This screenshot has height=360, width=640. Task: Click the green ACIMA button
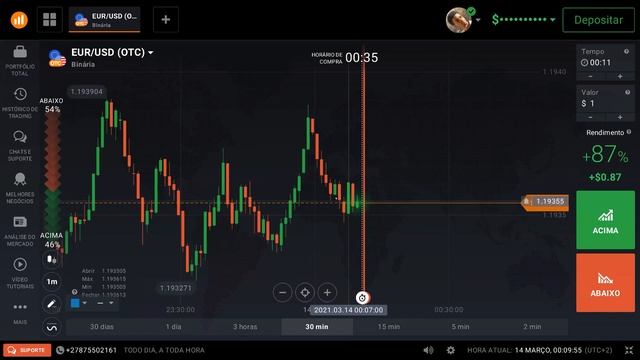(x=605, y=220)
